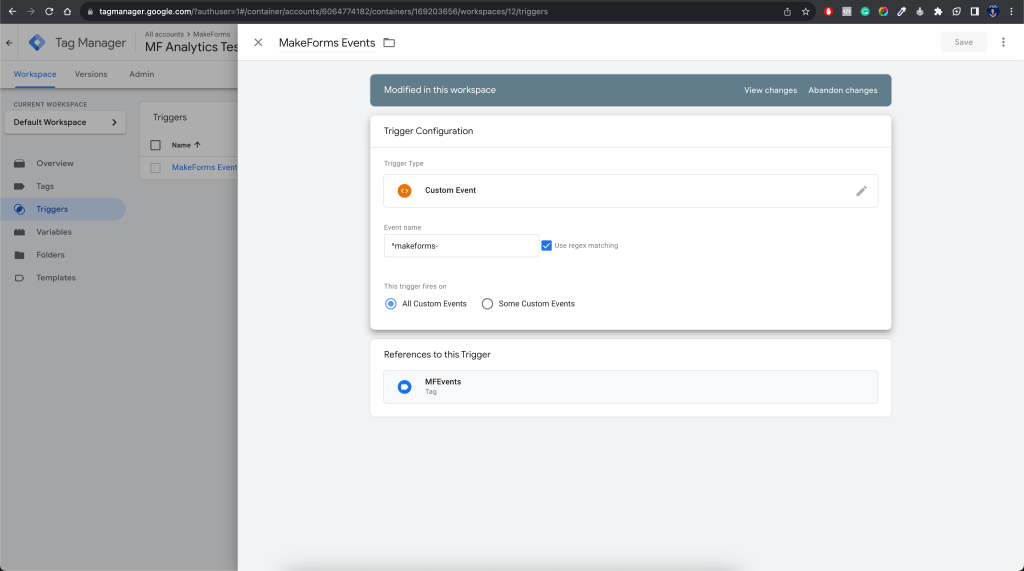Screen dimensions: 1024x571
Task: Open the MFEvents tag reference
Action: [x=630, y=387]
